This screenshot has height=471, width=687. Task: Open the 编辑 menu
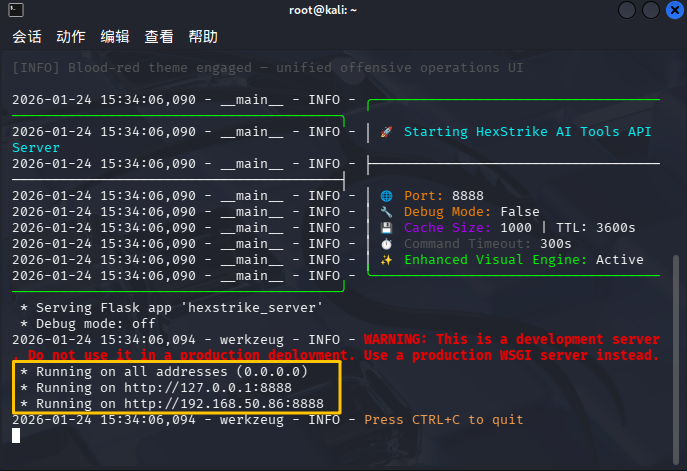coord(115,37)
